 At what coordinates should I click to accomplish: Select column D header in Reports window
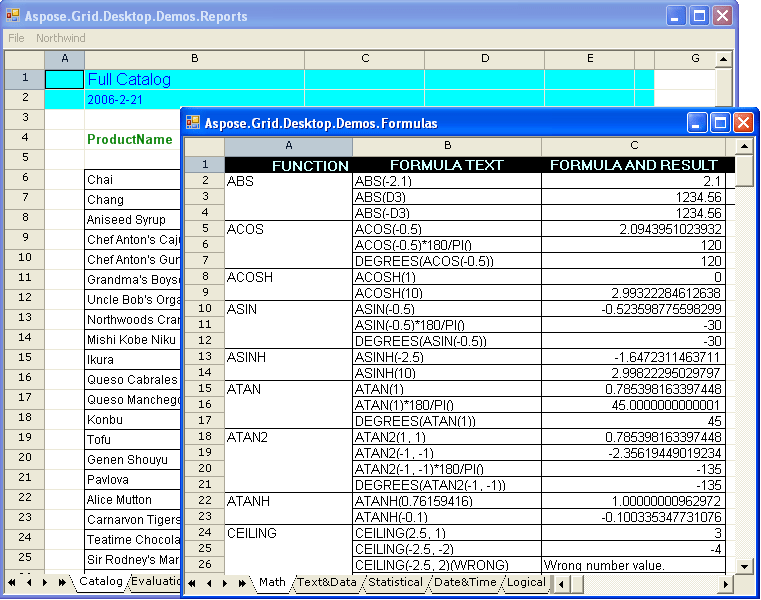(485, 58)
